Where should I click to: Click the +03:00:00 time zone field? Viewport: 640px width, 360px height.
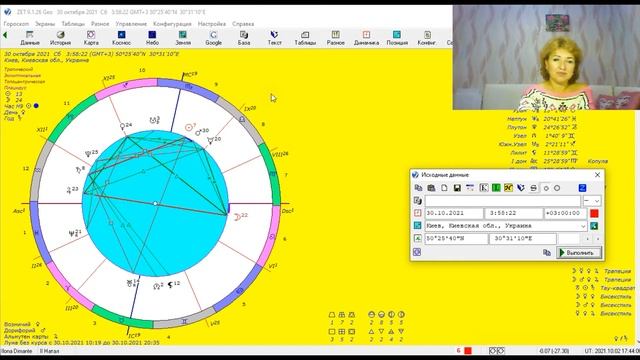565,213
